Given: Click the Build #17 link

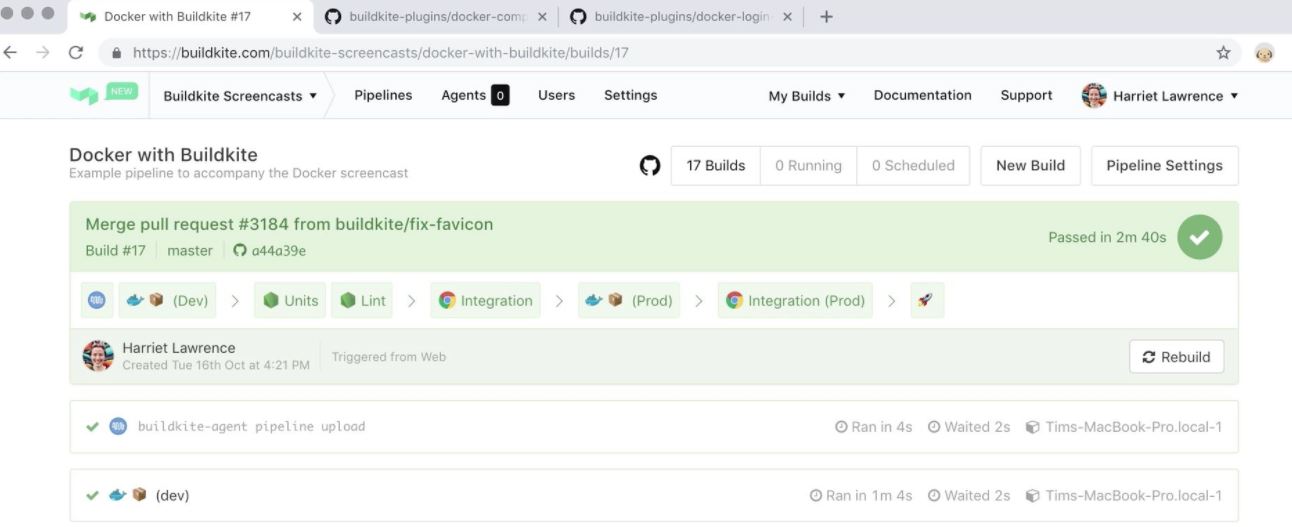Looking at the screenshot, I should point(116,250).
